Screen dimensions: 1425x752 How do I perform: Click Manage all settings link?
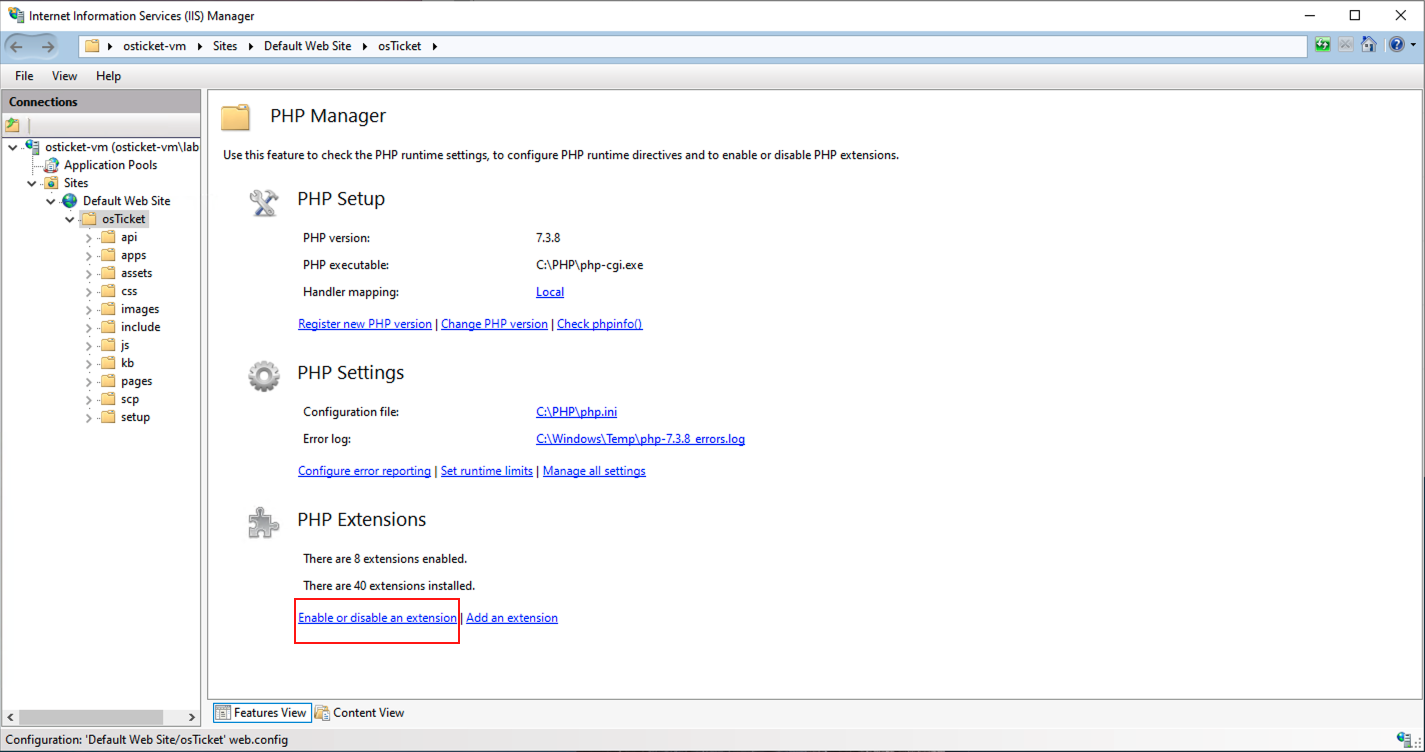(594, 471)
